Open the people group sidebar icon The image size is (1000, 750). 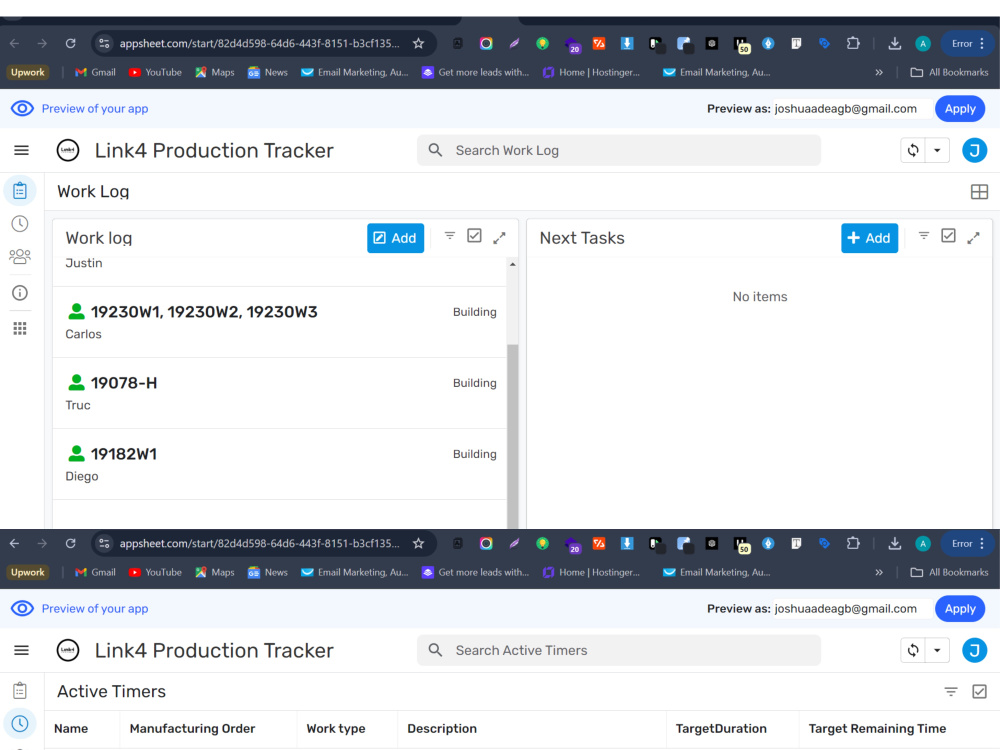coord(20,256)
